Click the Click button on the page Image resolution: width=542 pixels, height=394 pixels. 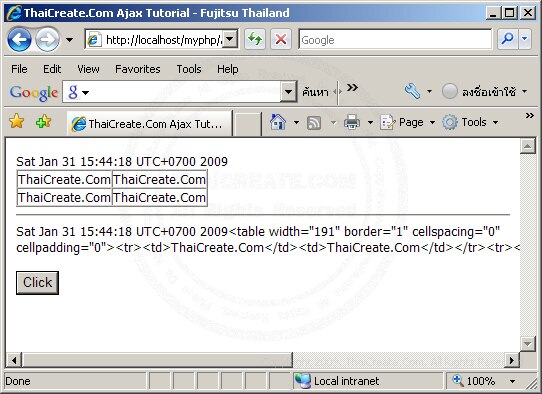point(37,283)
